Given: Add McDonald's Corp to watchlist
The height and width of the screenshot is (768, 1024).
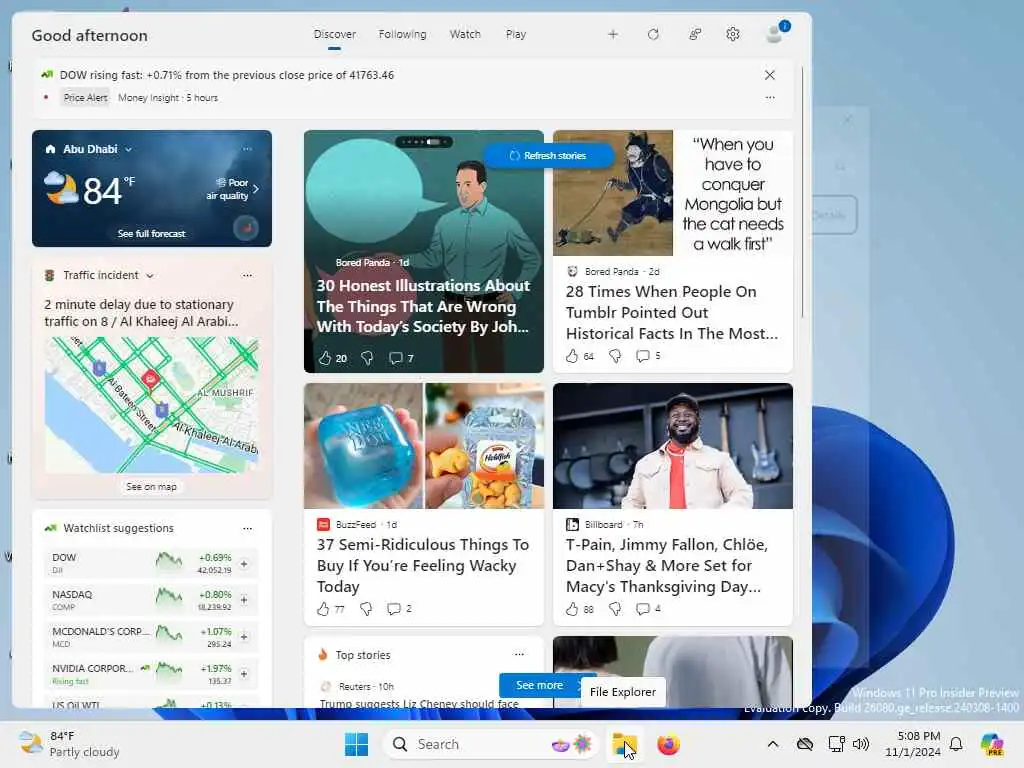Looking at the screenshot, I should (x=244, y=637).
